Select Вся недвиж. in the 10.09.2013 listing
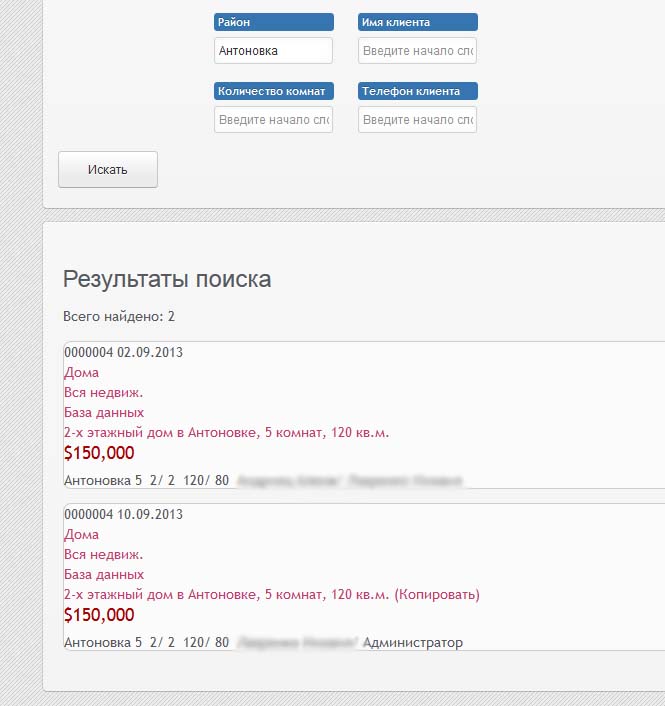665x706 pixels. point(103,555)
